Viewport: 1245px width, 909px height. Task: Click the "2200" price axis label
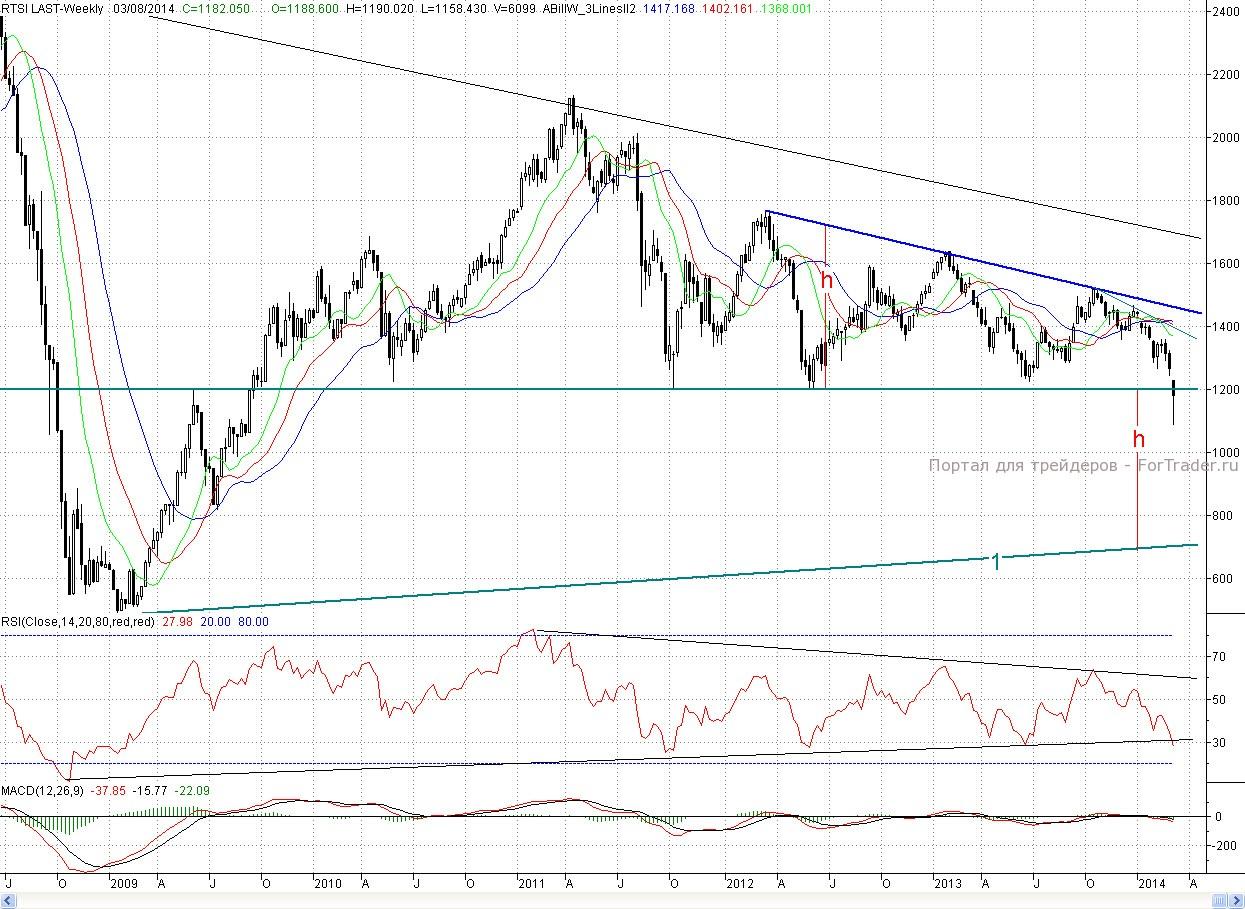click(x=1224, y=75)
